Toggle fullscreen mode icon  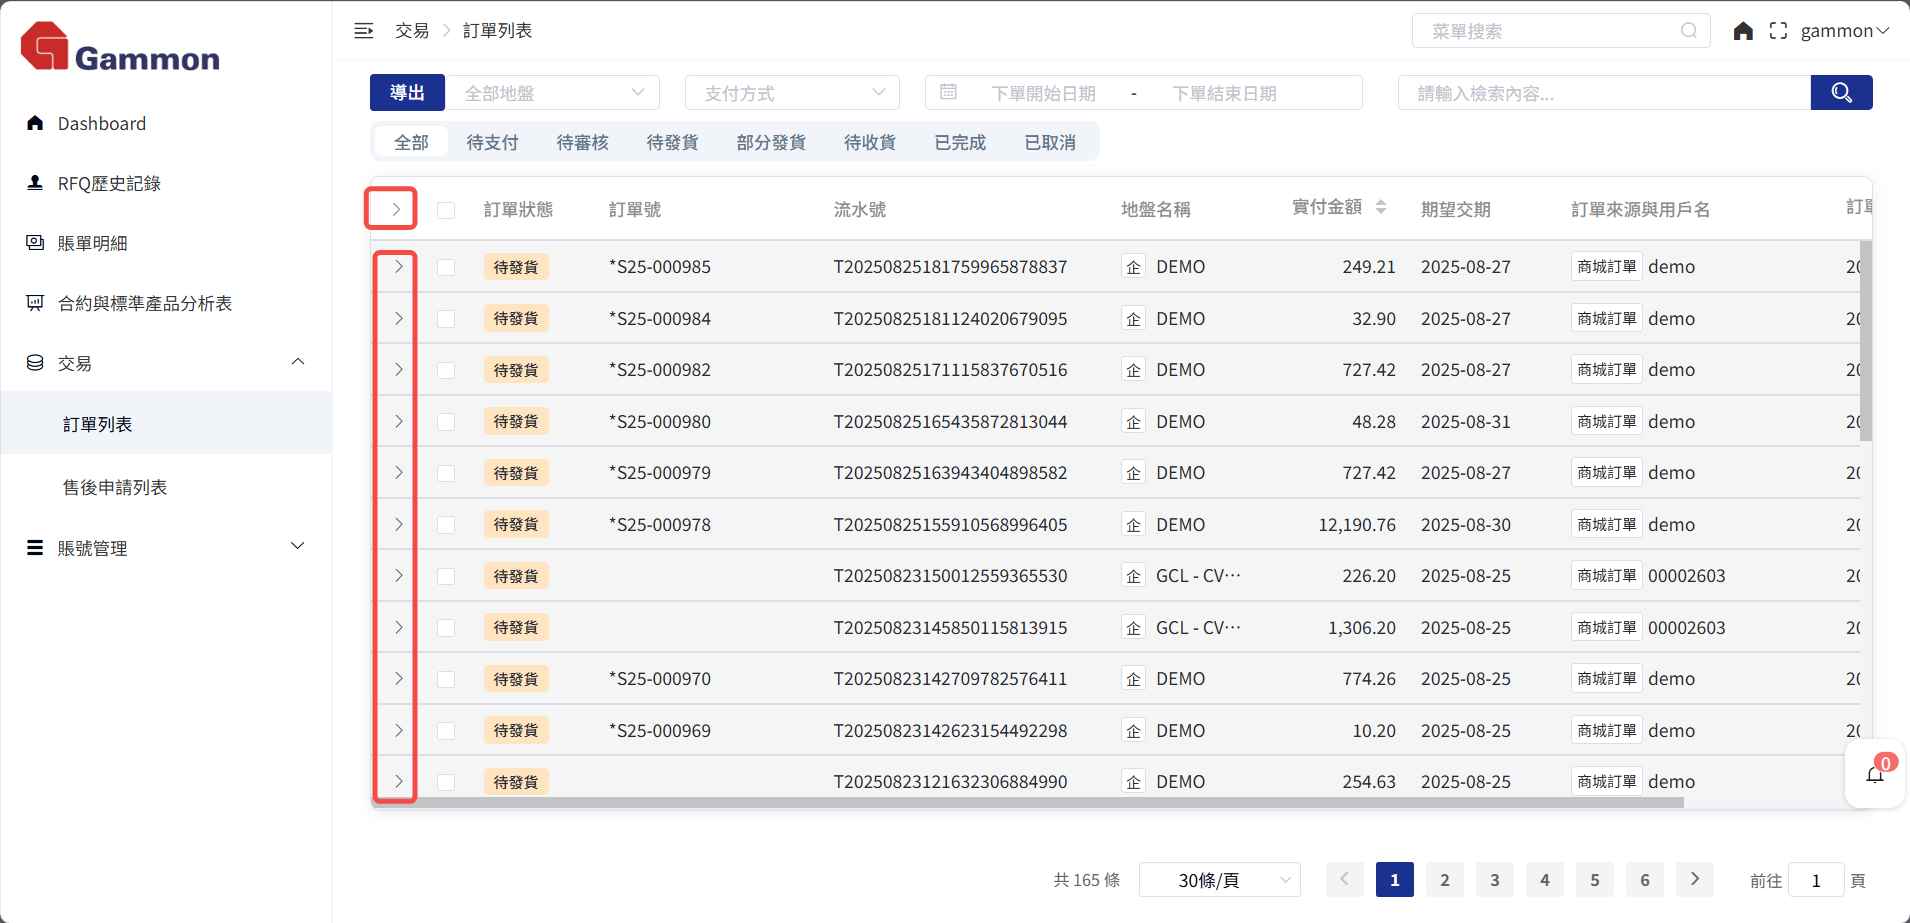click(x=1778, y=31)
